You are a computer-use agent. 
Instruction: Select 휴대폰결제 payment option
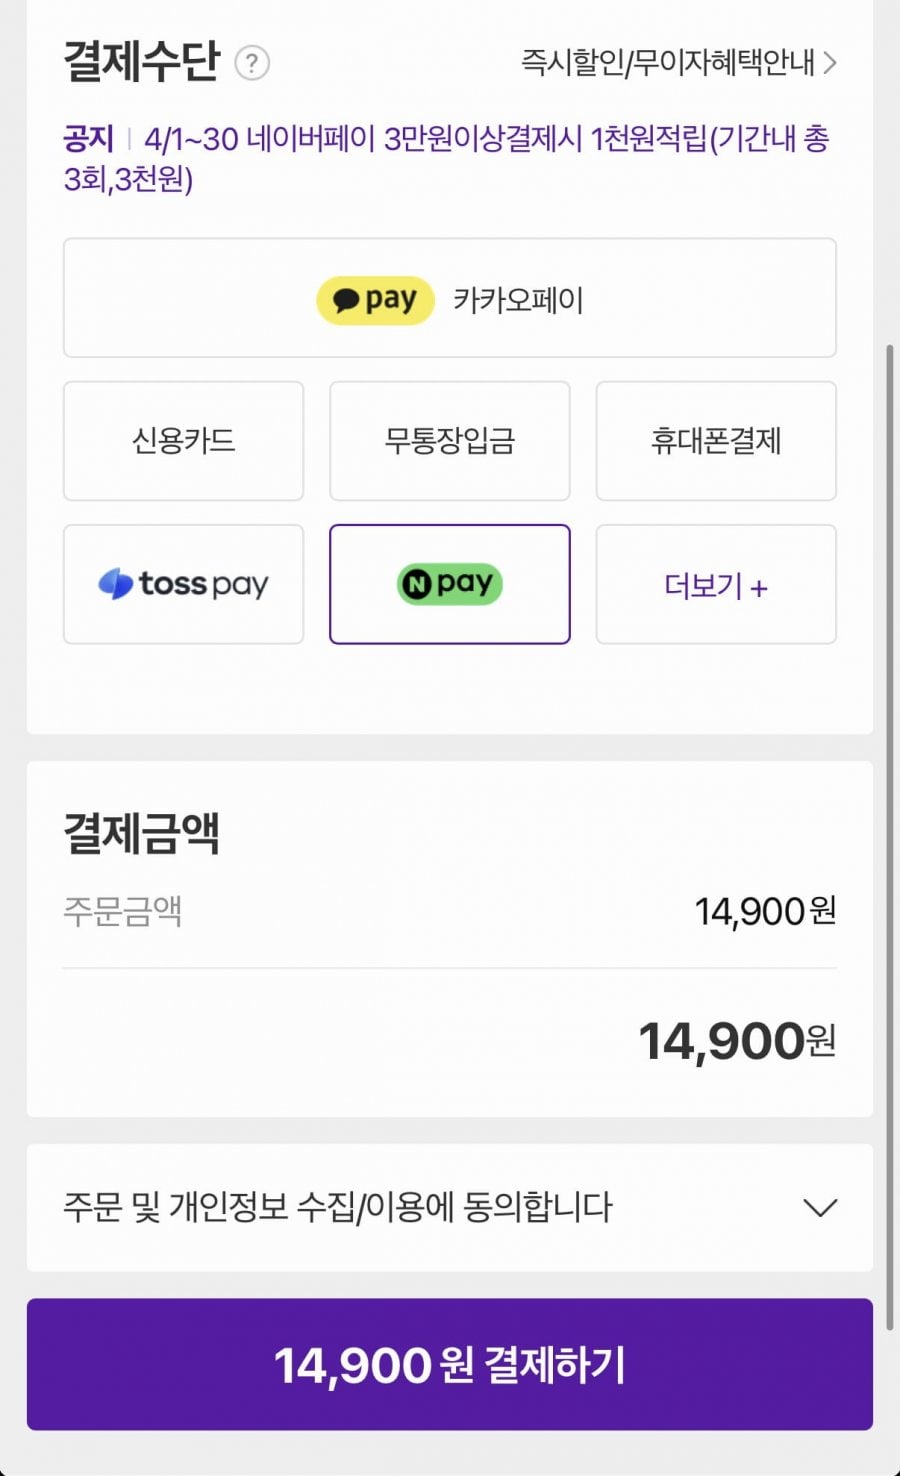pos(716,441)
